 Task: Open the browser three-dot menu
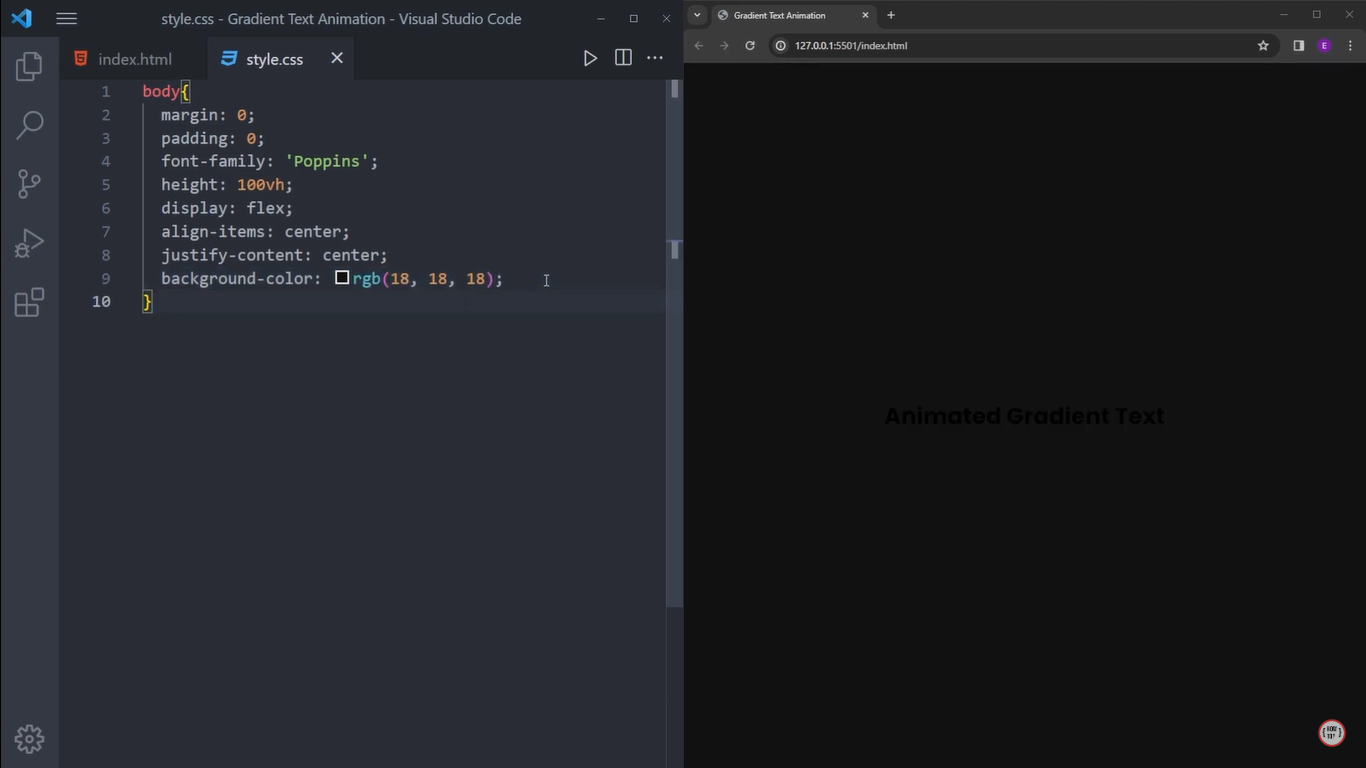coord(1350,45)
